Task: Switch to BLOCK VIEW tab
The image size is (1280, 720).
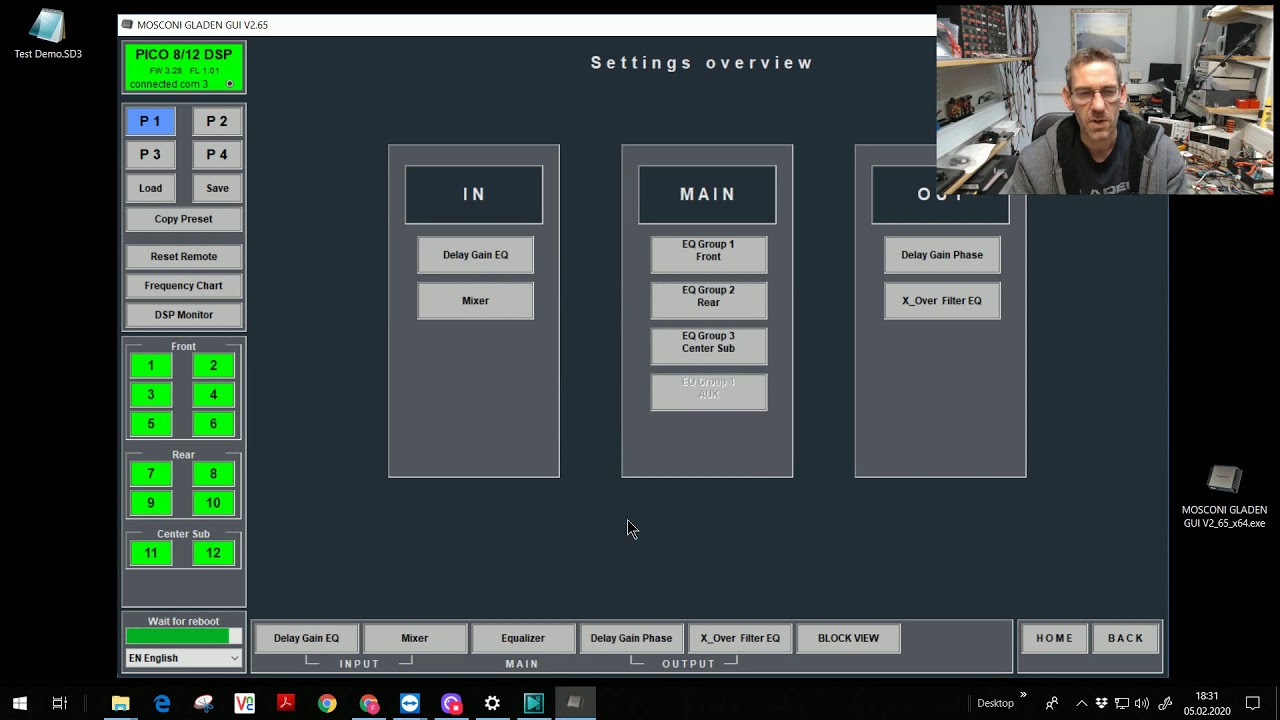Action: pos(848,638)
